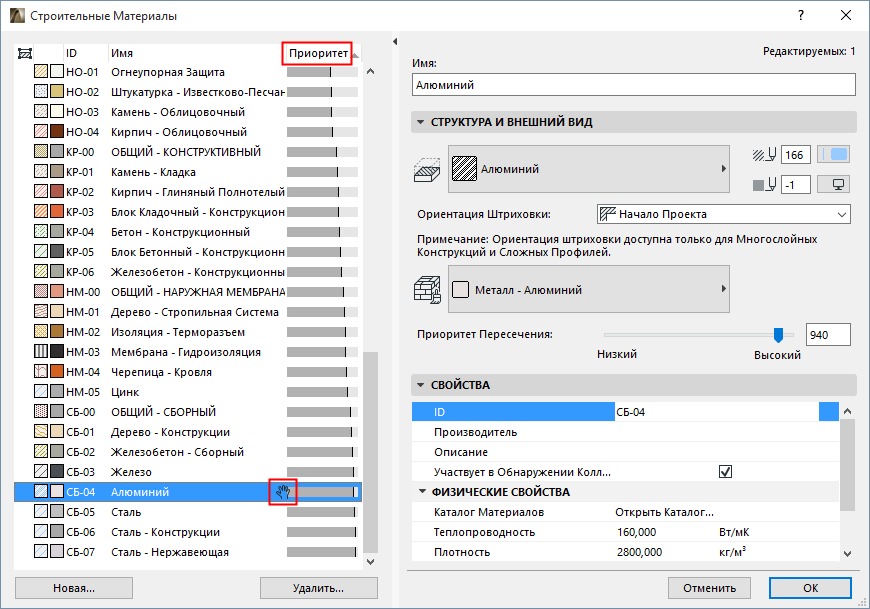Click the hatch icon of СБ-05 Сталь
870x609 pixels.
[x=41, y=511]
